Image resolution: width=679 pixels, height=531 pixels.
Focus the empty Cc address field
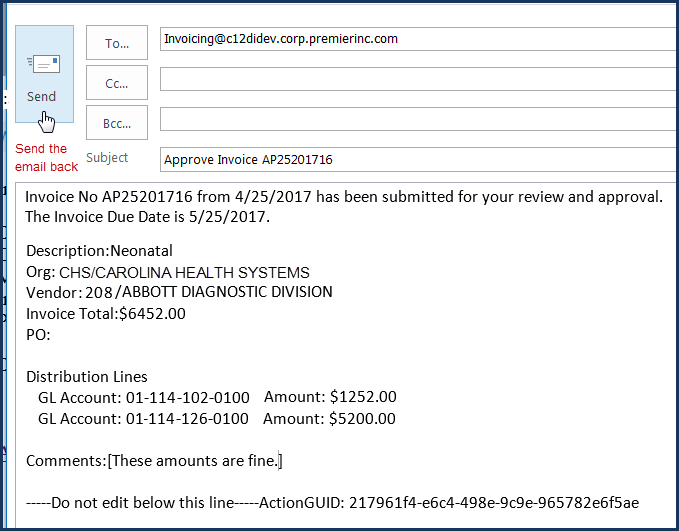click(x=416, y=79)
